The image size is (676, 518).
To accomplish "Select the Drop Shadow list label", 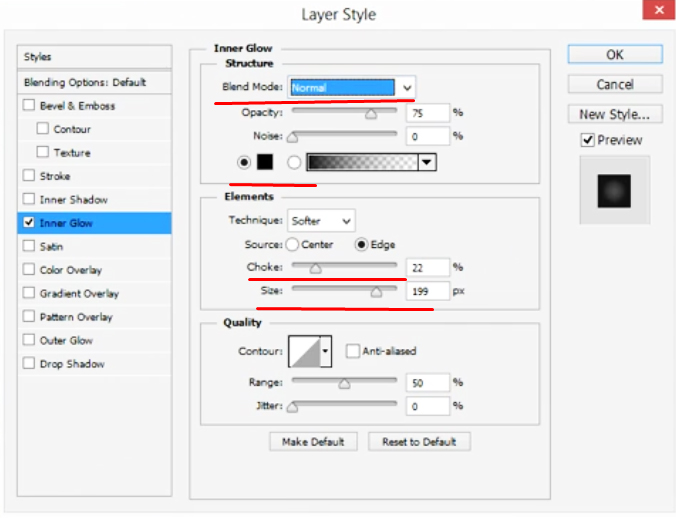I will coord(72,364).
